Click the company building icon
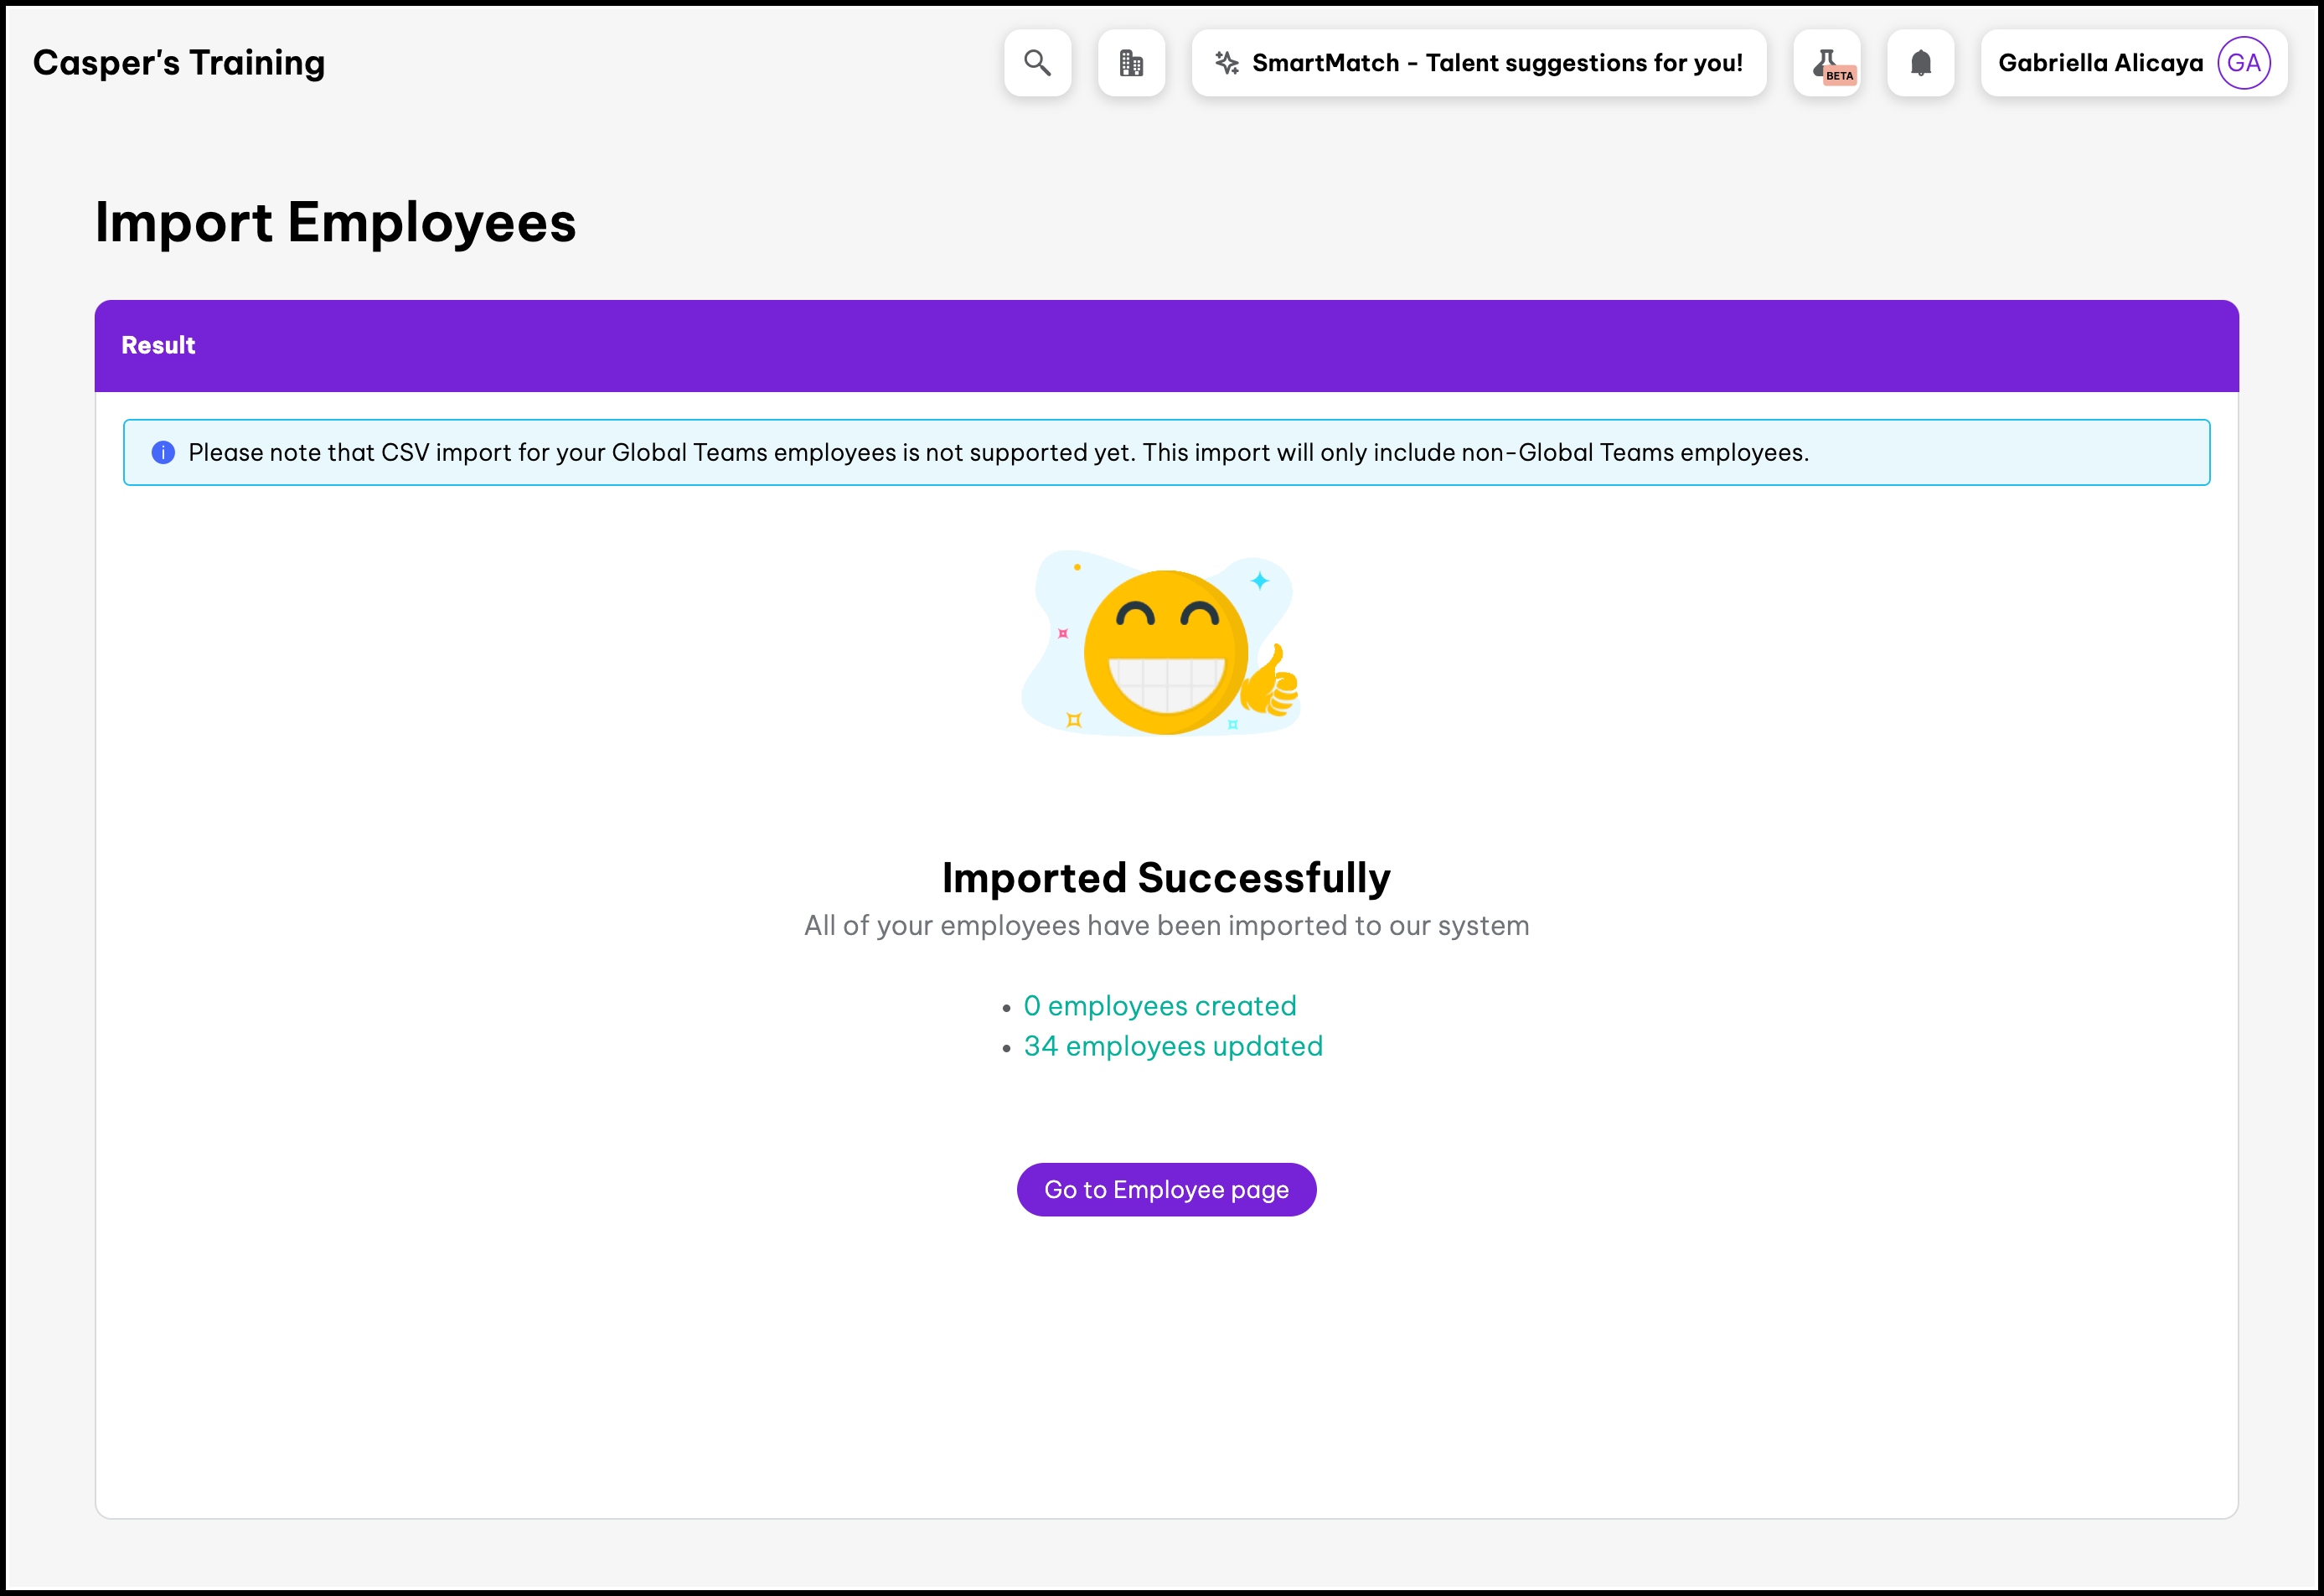Screen dimensions: 2324x1596 [x=1131, y=63]
